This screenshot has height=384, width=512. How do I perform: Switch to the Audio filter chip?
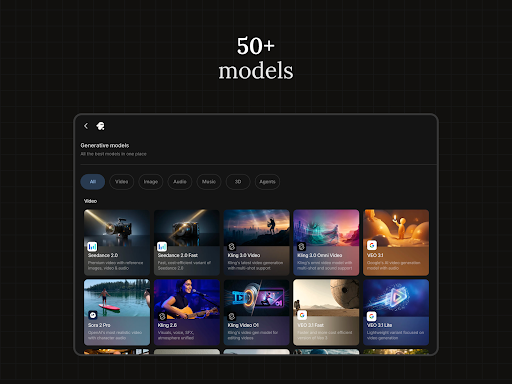pos(180,182)
